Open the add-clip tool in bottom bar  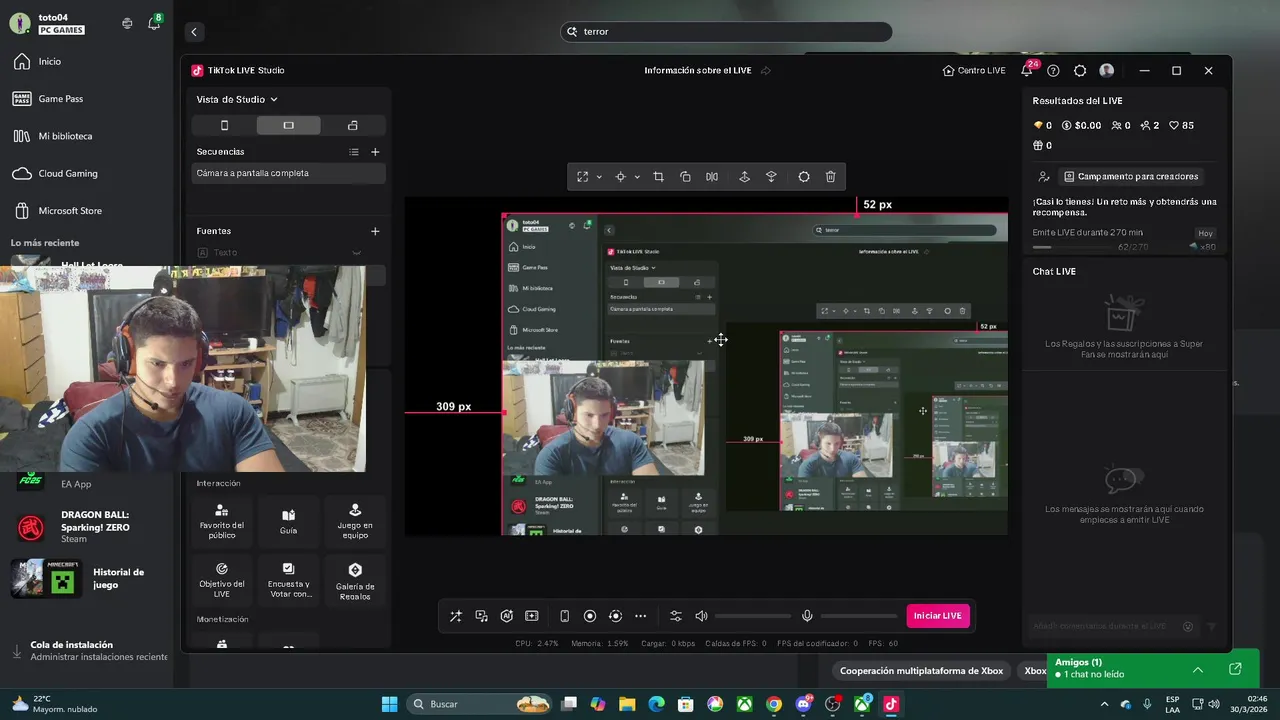click(x=532, y=616)
